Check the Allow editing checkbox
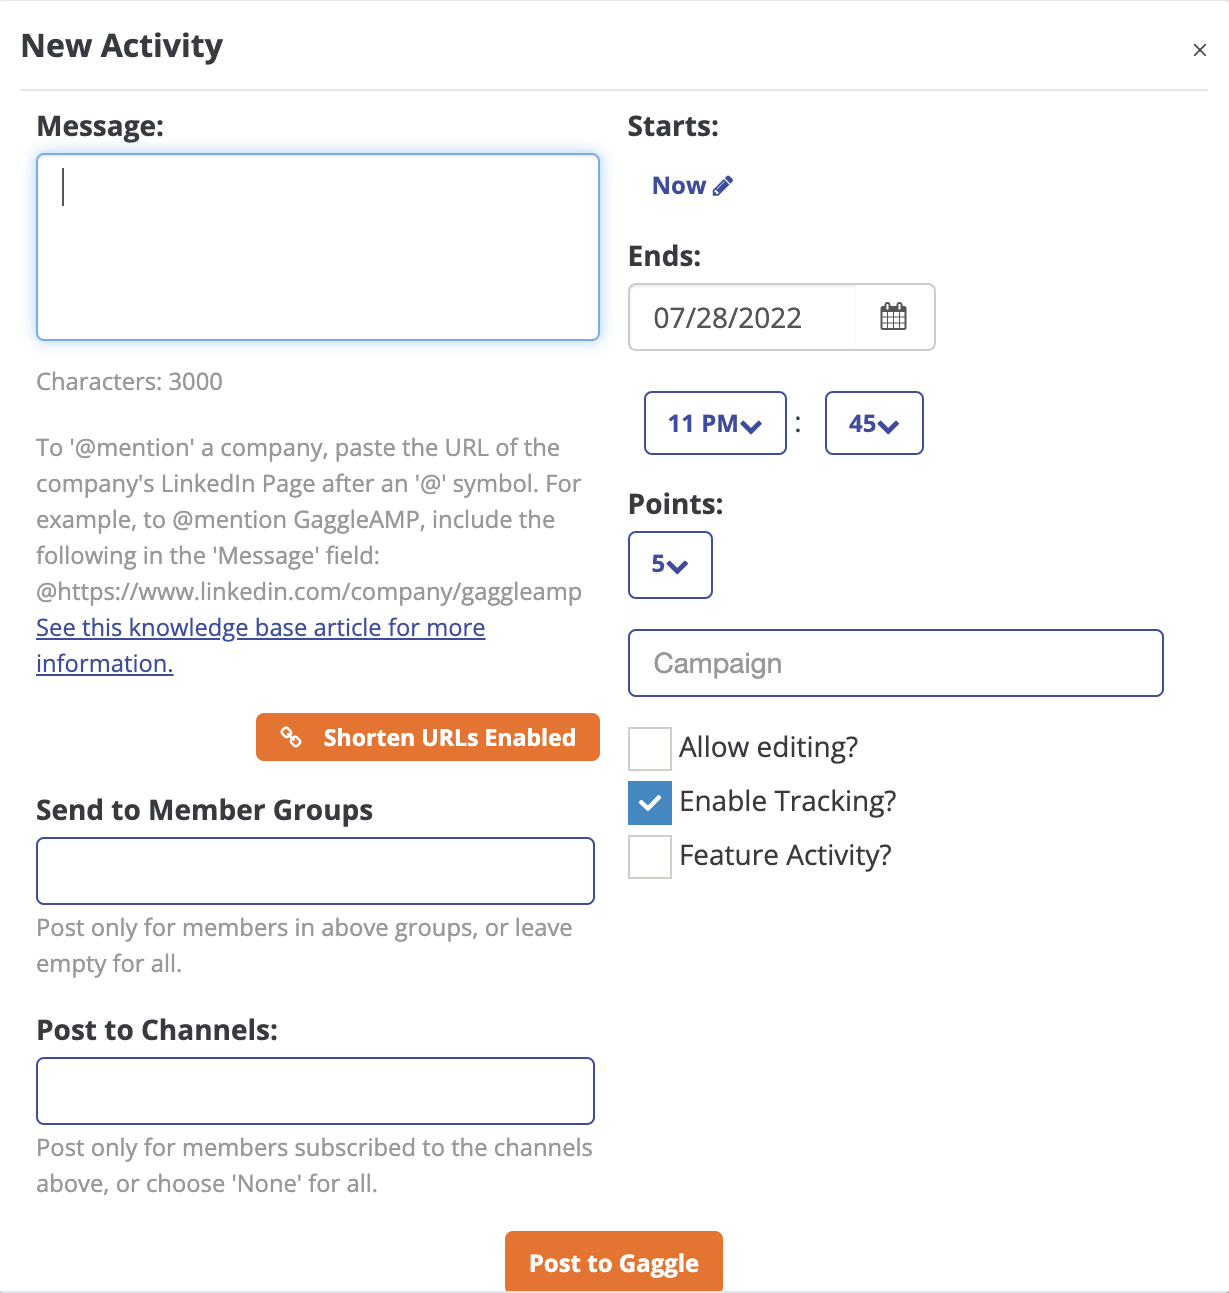 pos(650,748)
